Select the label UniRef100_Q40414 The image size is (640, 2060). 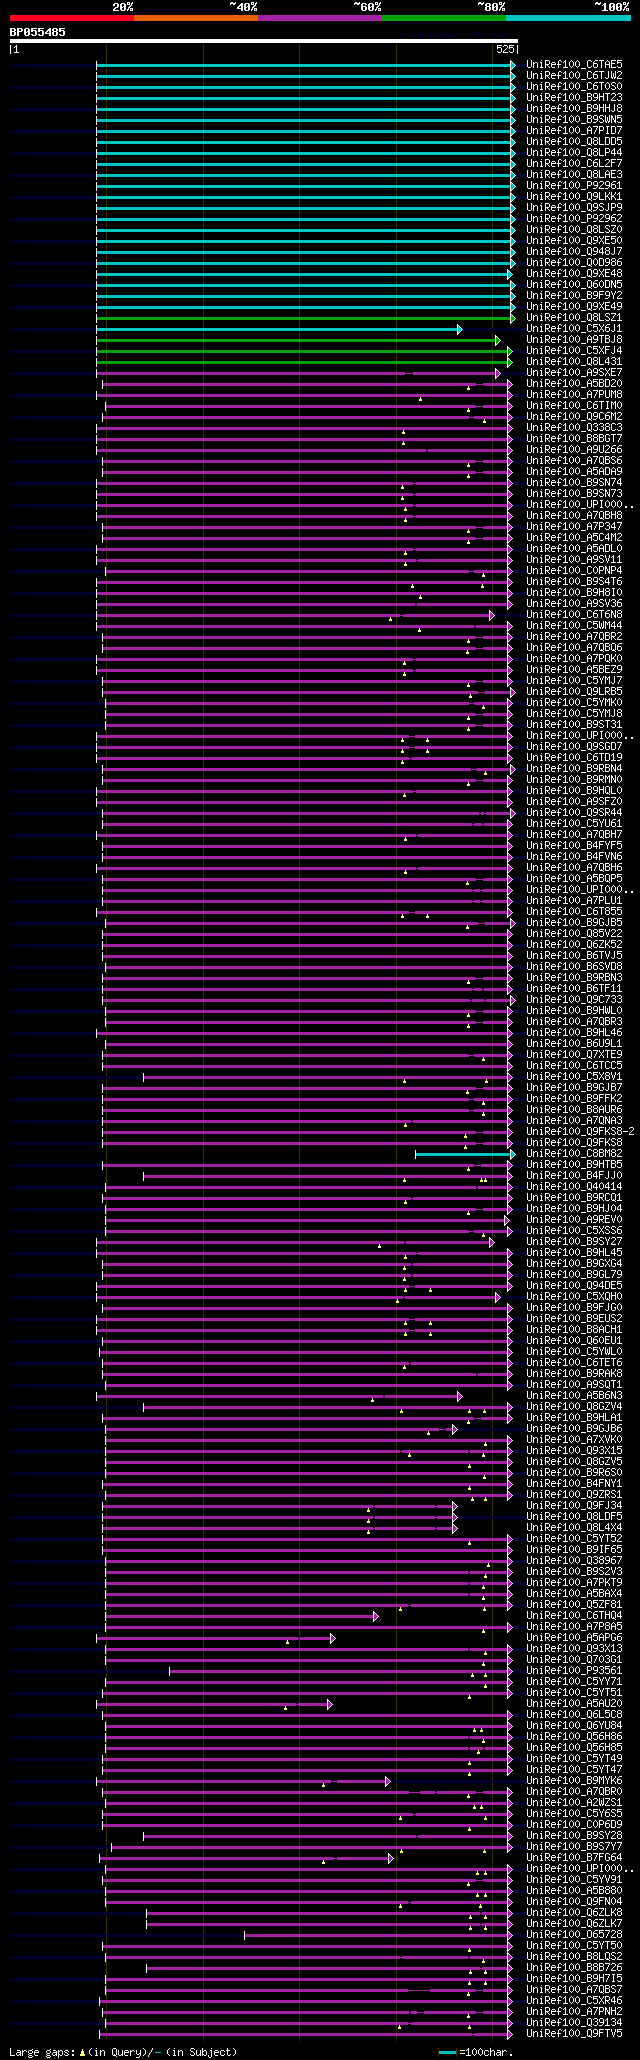[x=574, y=1186]
